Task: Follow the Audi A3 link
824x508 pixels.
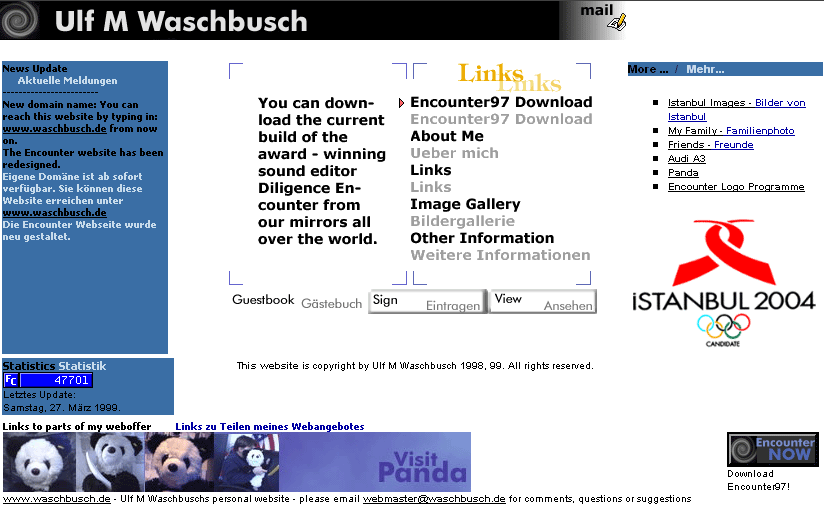Action: [x=686, y=159]
